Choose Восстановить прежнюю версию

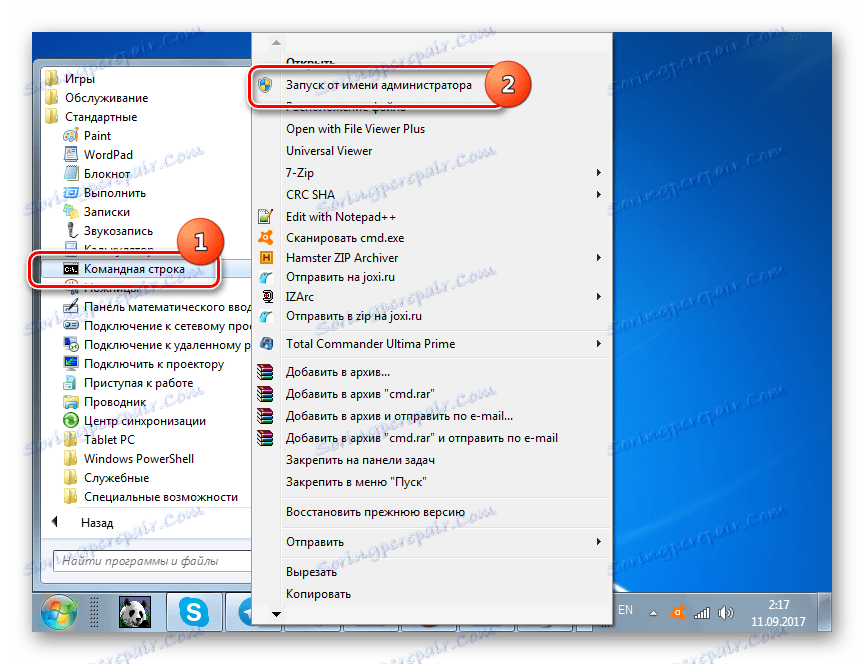[x=375, y=512]
